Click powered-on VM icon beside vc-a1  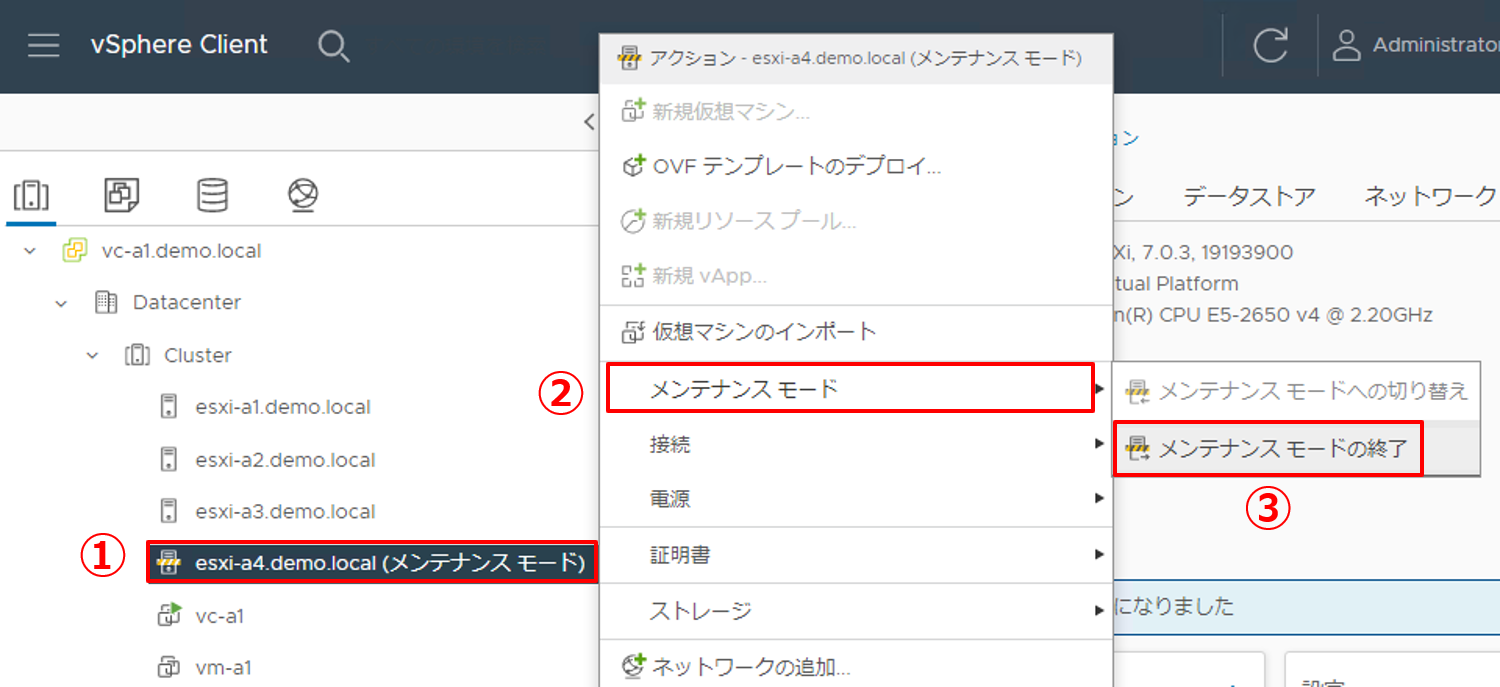coord(169,616)
